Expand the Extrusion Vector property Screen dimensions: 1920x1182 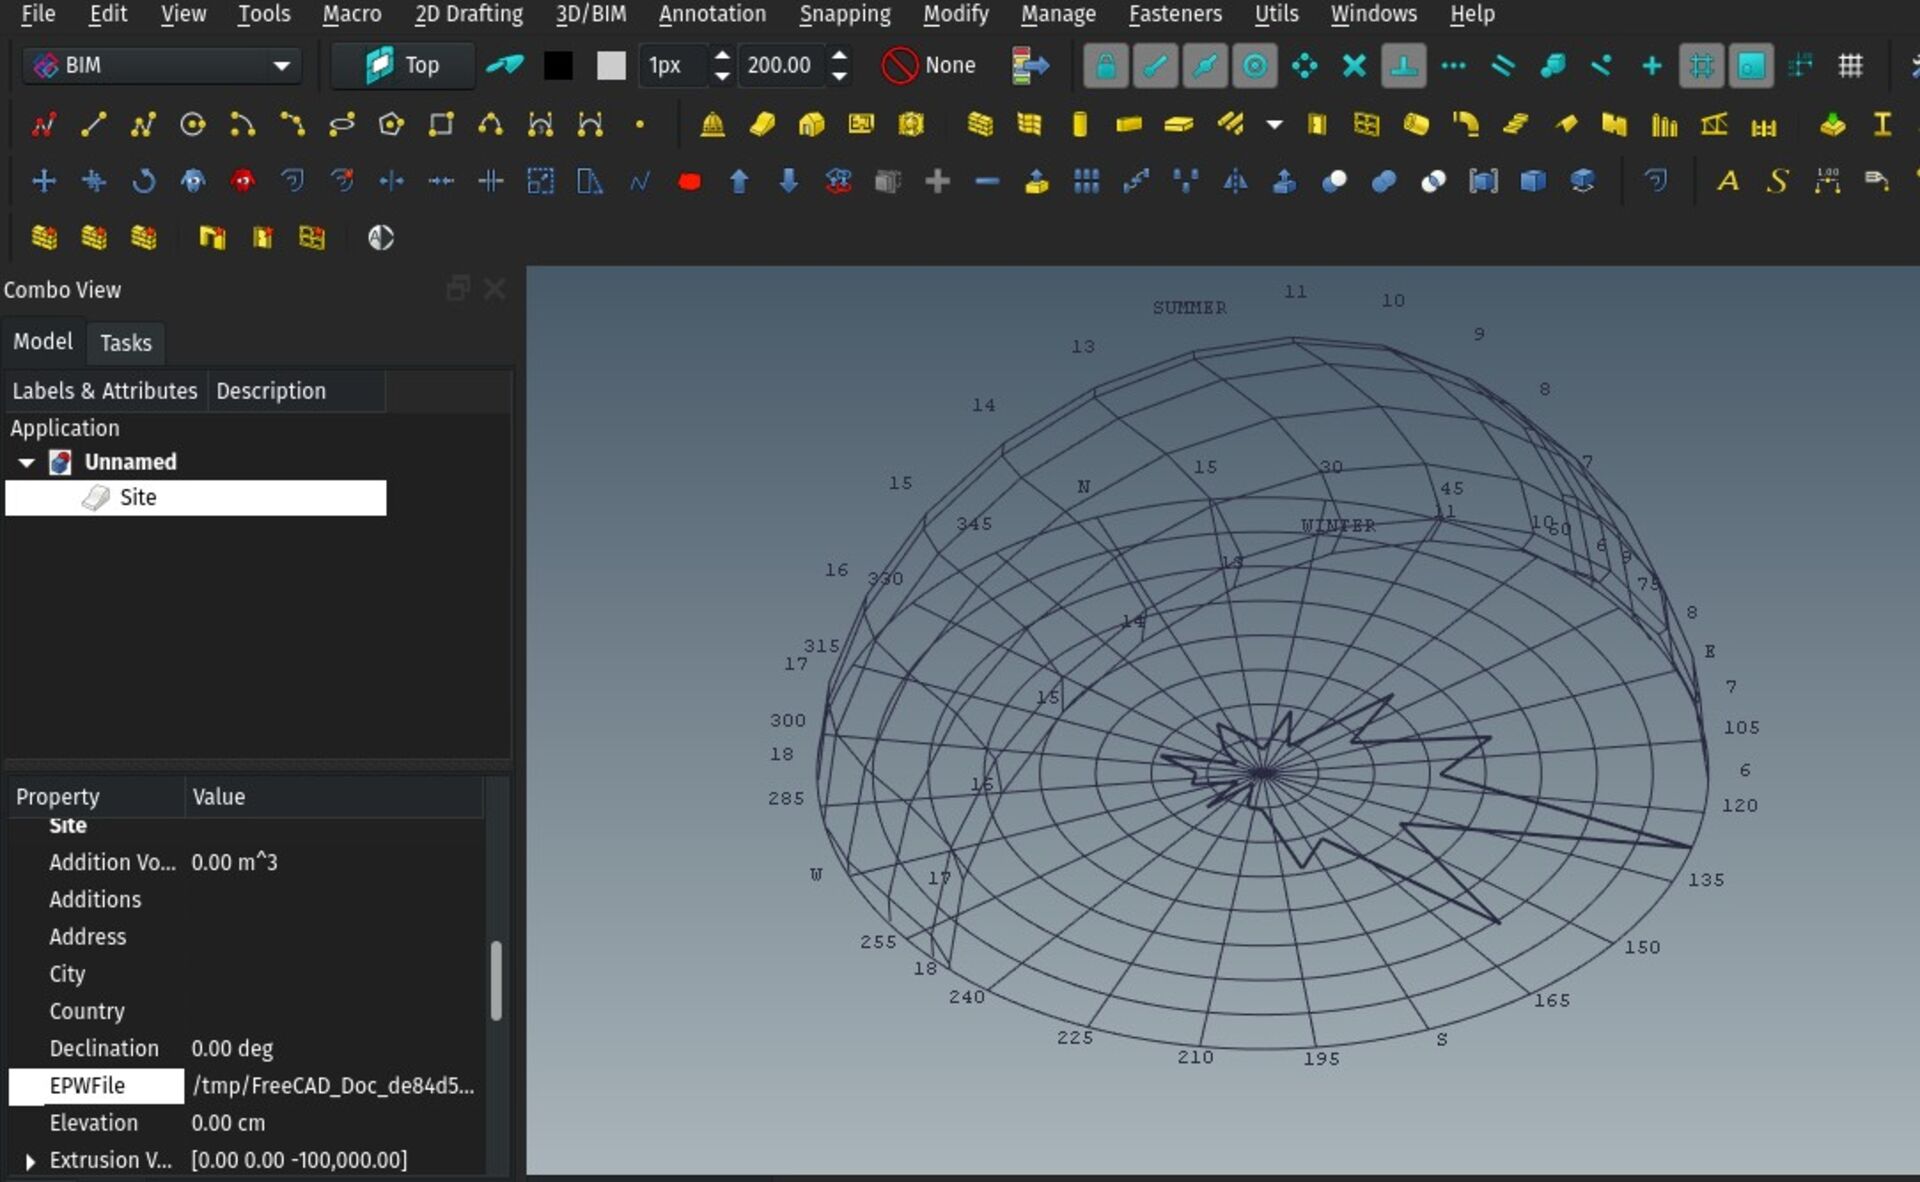coord(30,1161)
